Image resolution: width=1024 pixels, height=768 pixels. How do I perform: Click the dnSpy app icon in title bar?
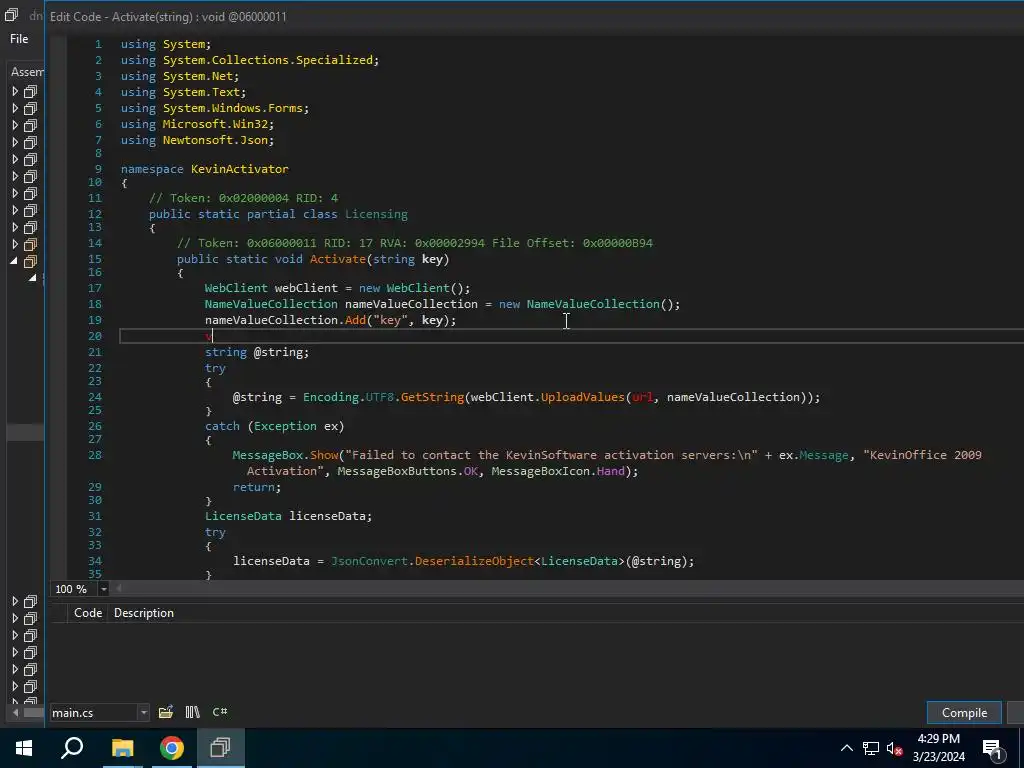(11, 15)
